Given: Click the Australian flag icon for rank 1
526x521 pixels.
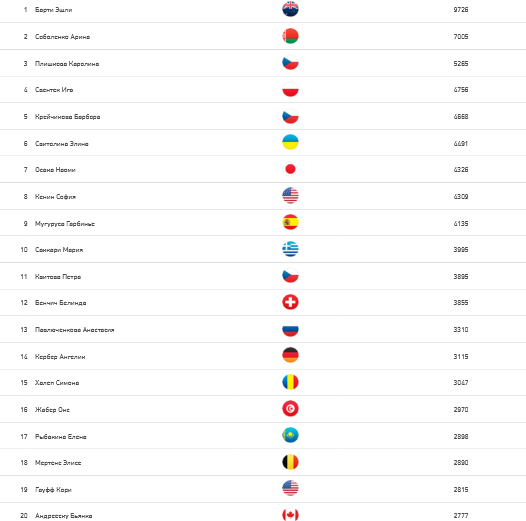Looking at the screenshot, I should (290, 9).
